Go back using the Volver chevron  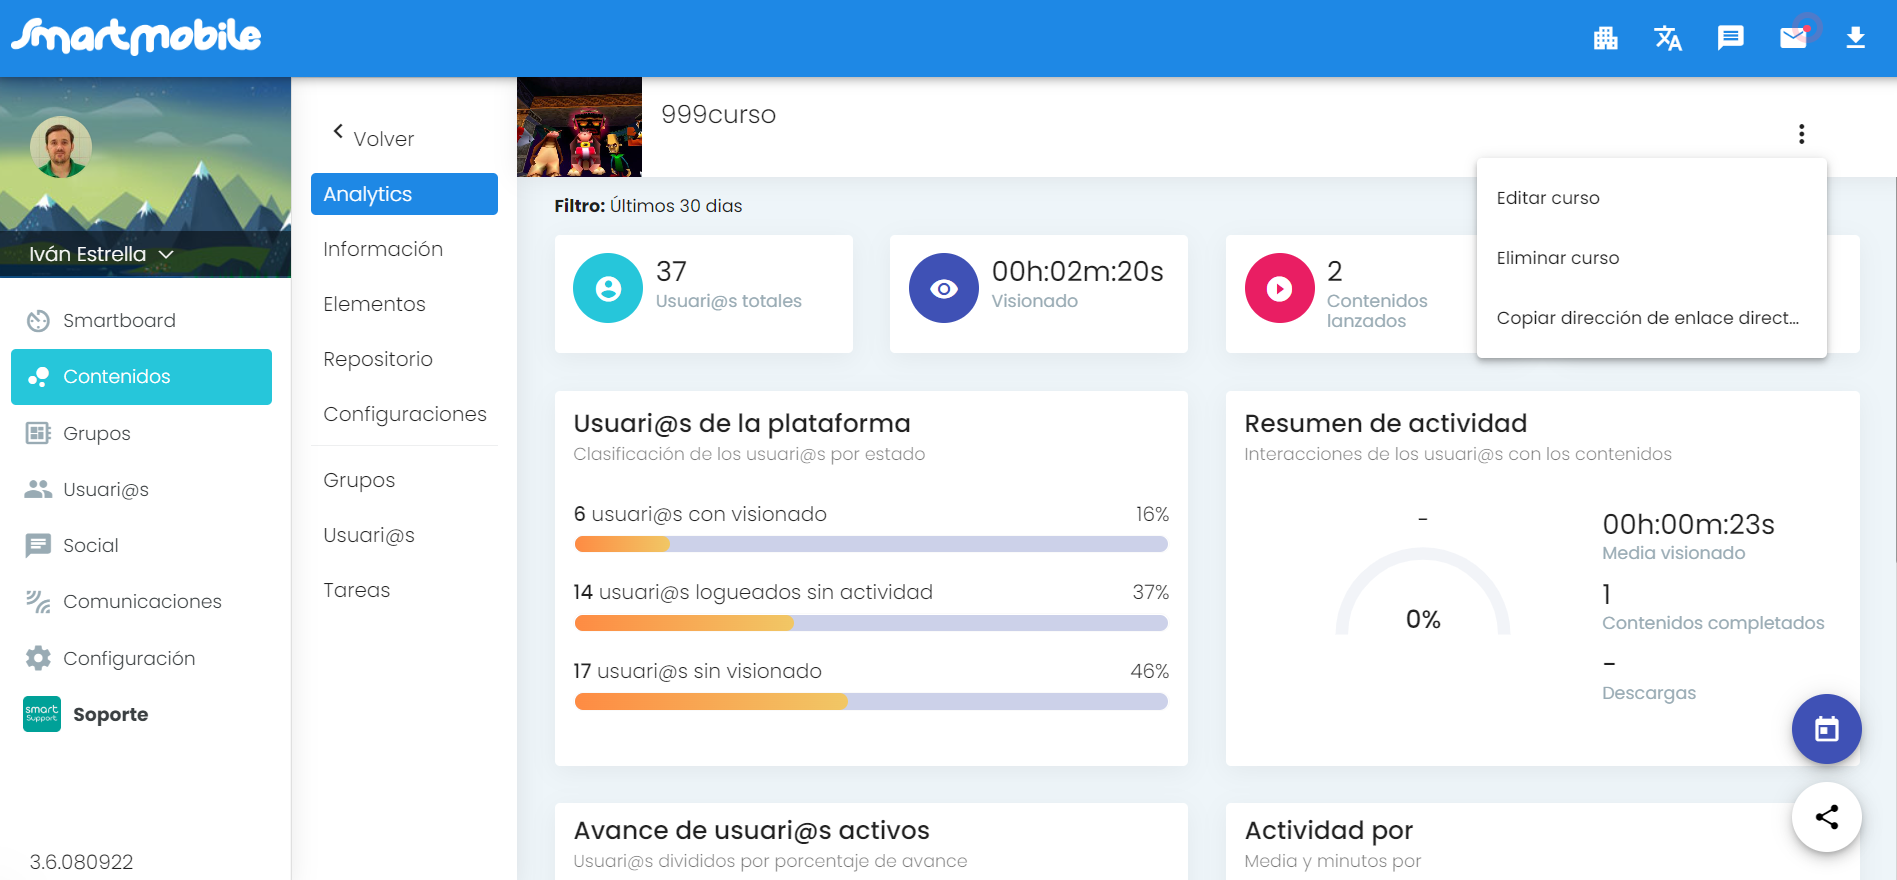pyautogui.click(x=339, y=132)
